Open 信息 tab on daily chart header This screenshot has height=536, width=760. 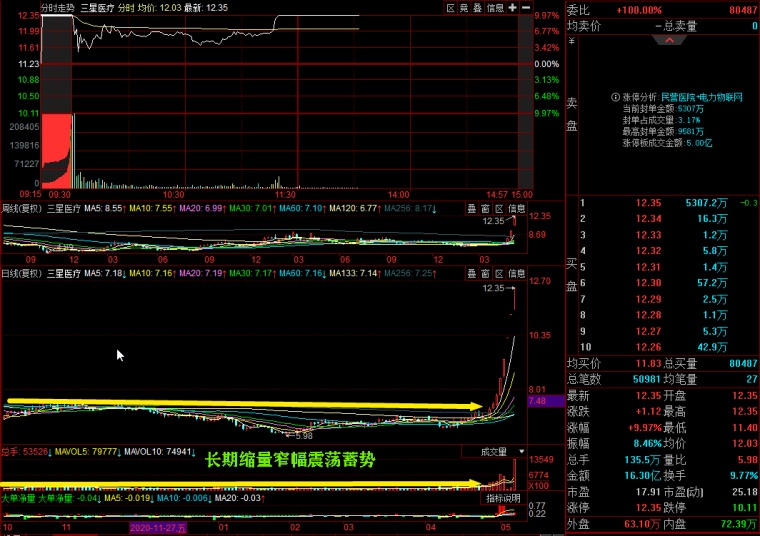[516, 272]
